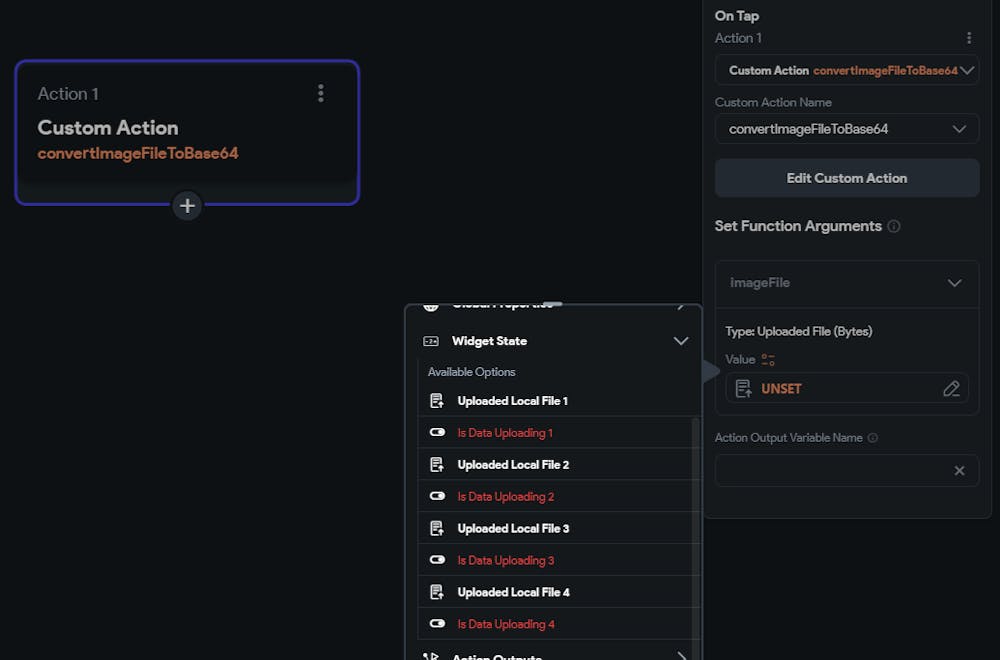
Task: Clear the Action Output Variable Name field
Action: click(x=959, y=470)
